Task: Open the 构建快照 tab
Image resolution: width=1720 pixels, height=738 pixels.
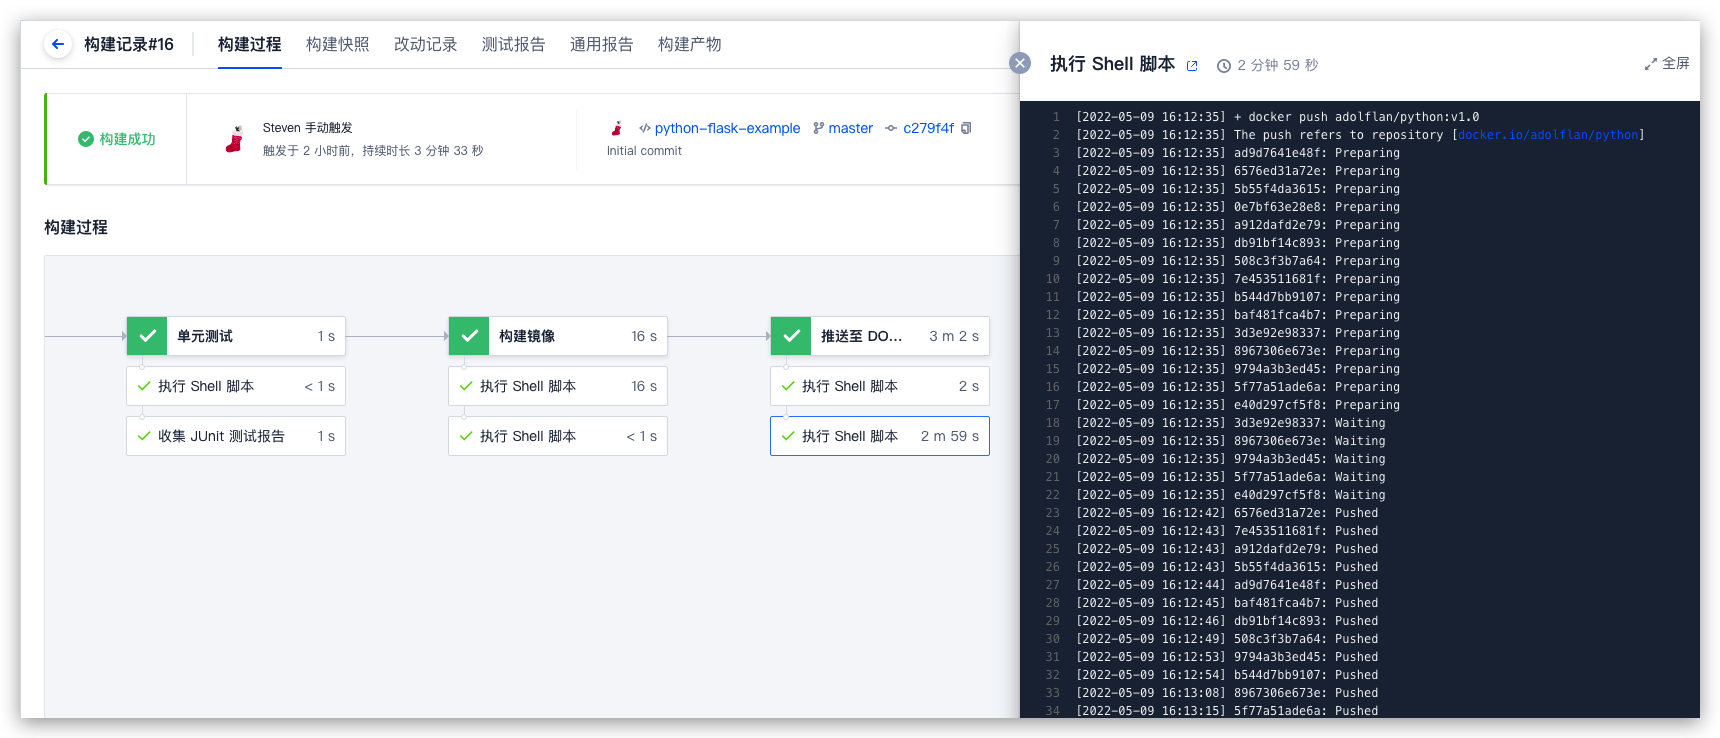Action: 338,44
